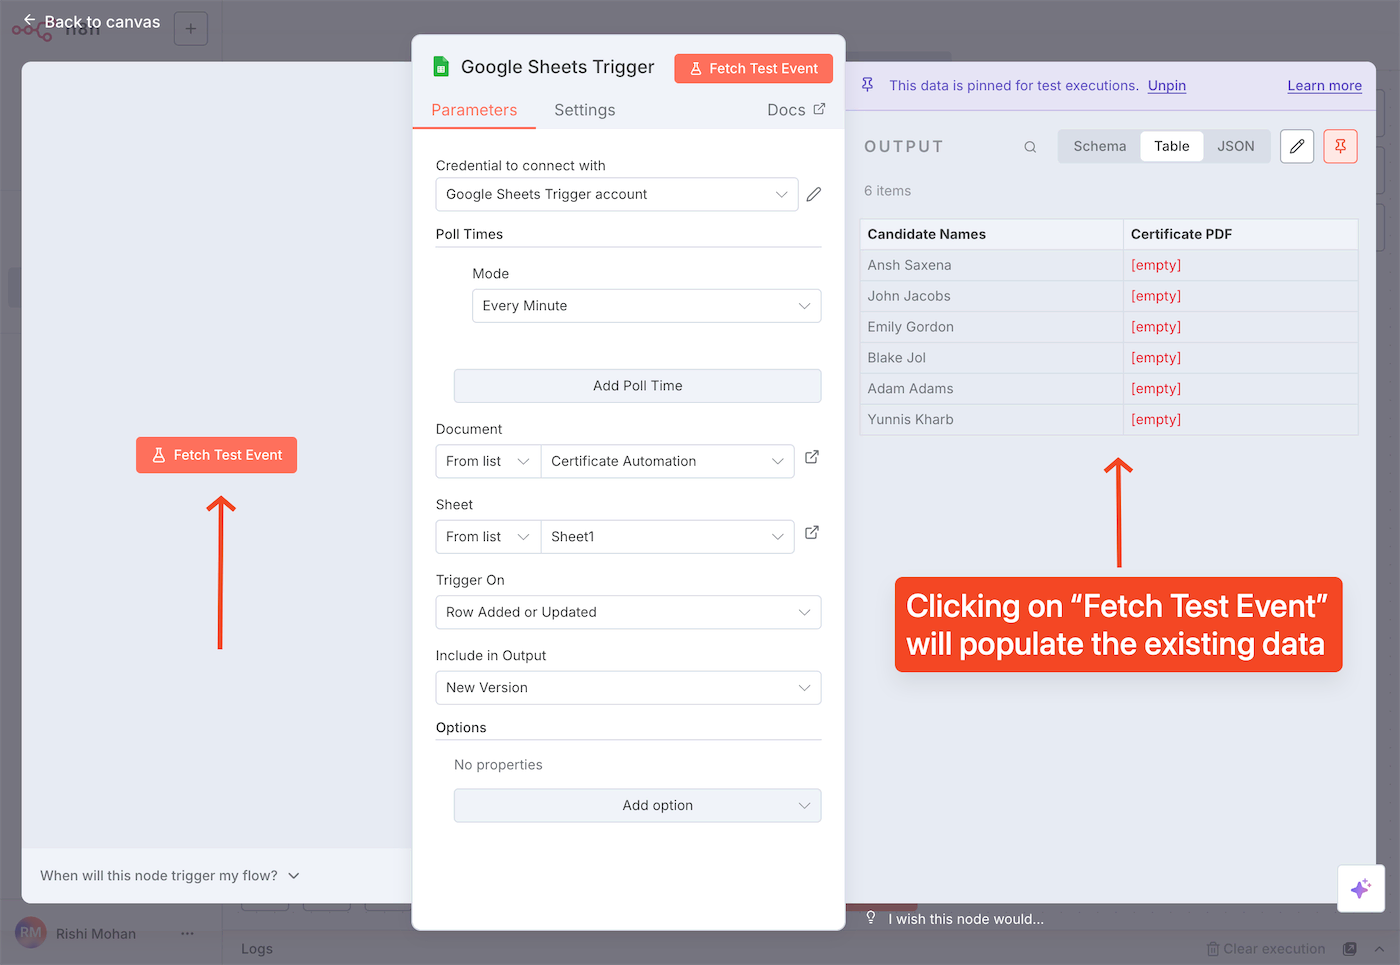Click the pin icon in the pinned data banner

click(x=867, y=85)
